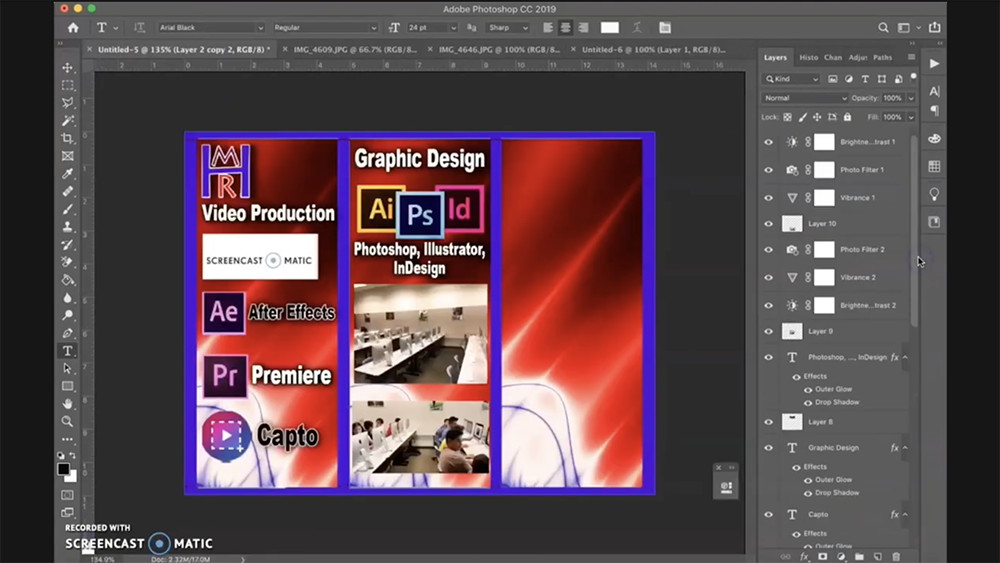1000x563 pixels.
Task: Click center text alignment button
Action: [x=566, y=27]
